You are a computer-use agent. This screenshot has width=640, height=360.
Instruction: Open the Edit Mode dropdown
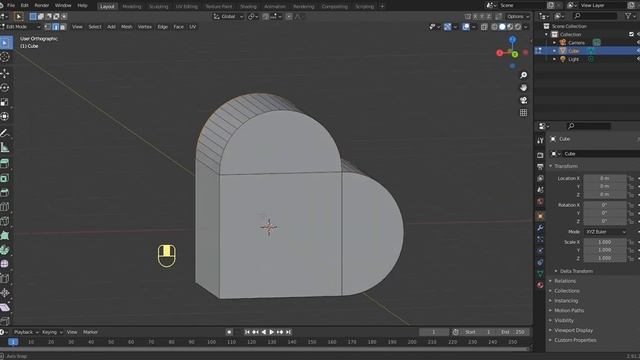click(20, 27)
